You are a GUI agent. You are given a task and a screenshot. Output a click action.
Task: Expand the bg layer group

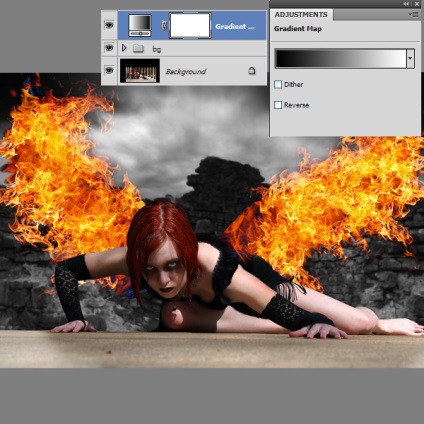(124, 48)
